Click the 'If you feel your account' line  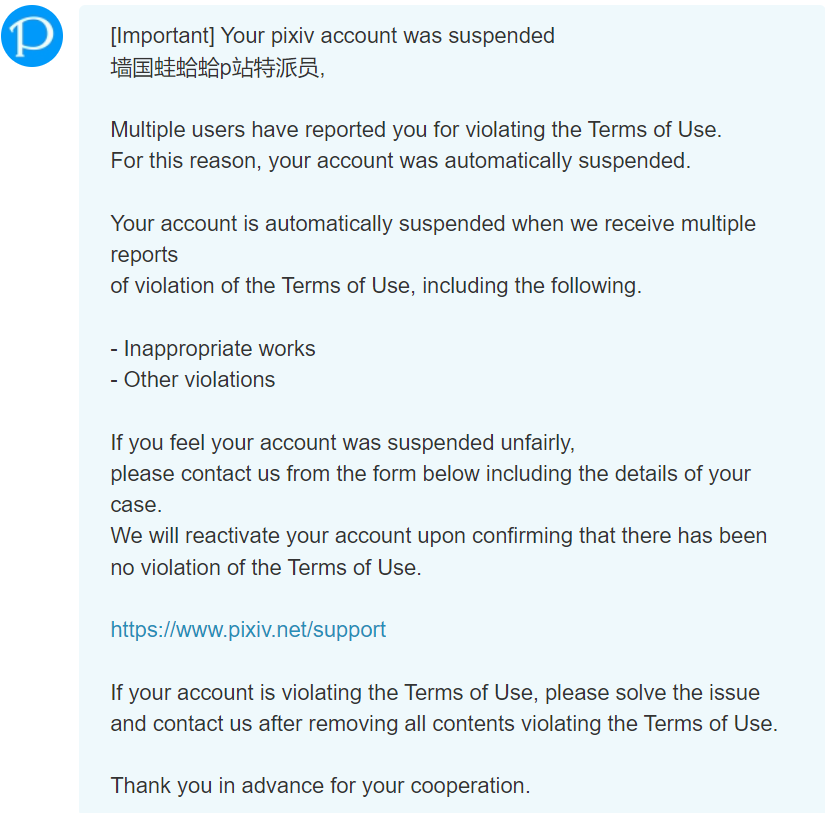[343, 443]
